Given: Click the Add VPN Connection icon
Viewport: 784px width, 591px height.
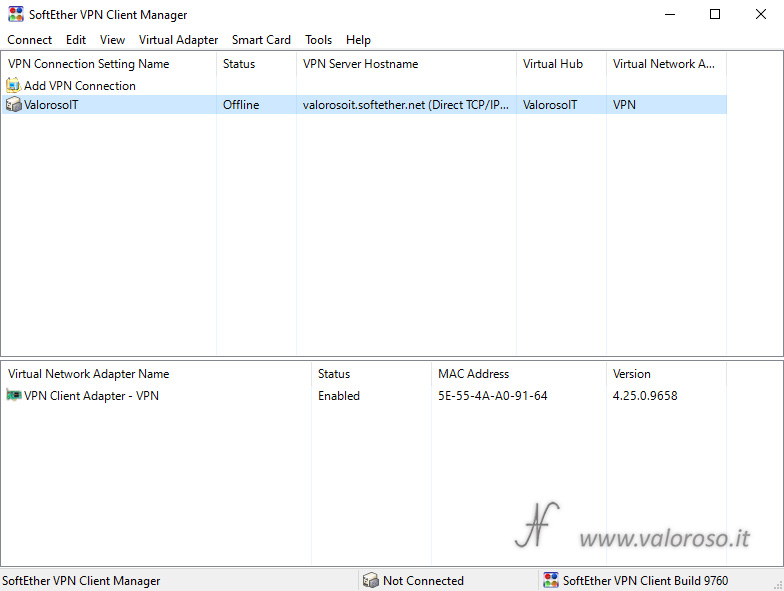Looking at the screenshot, I should click(14, 86).
